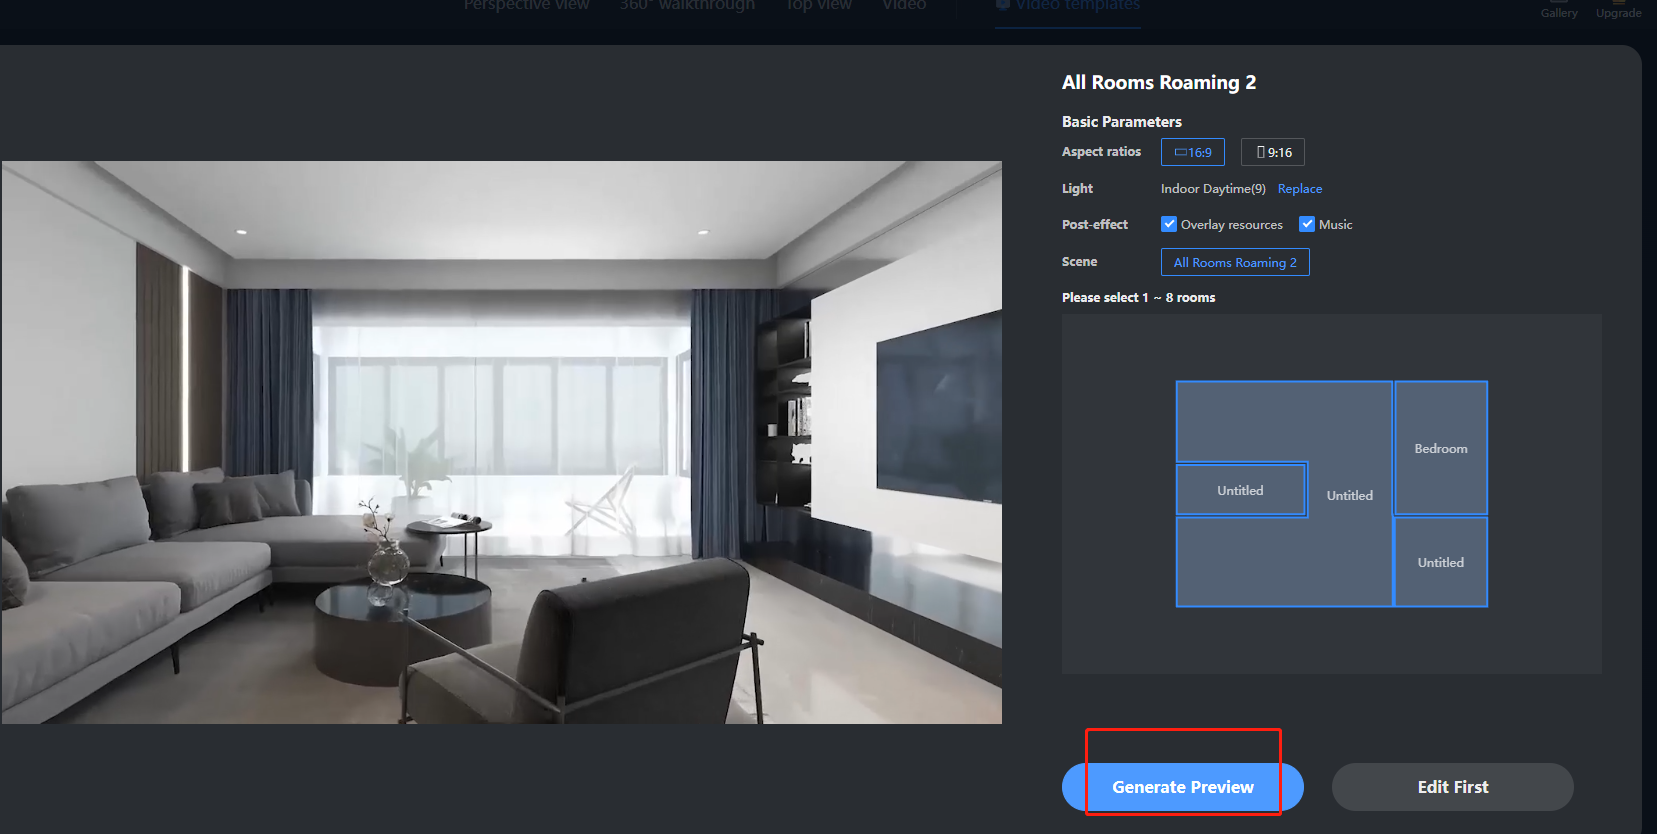Screen dimensions: 1657x834
Task: Click the living room preview video
Action: 501,442
